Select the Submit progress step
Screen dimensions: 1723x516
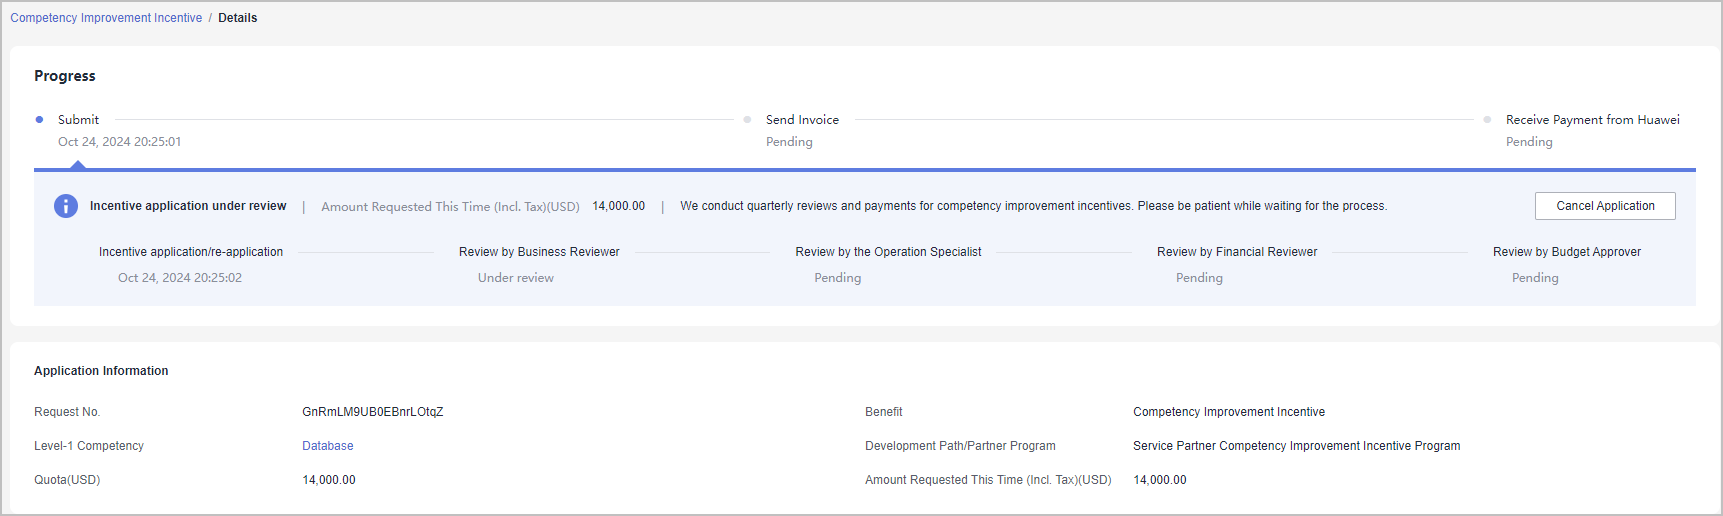[78, 120]
